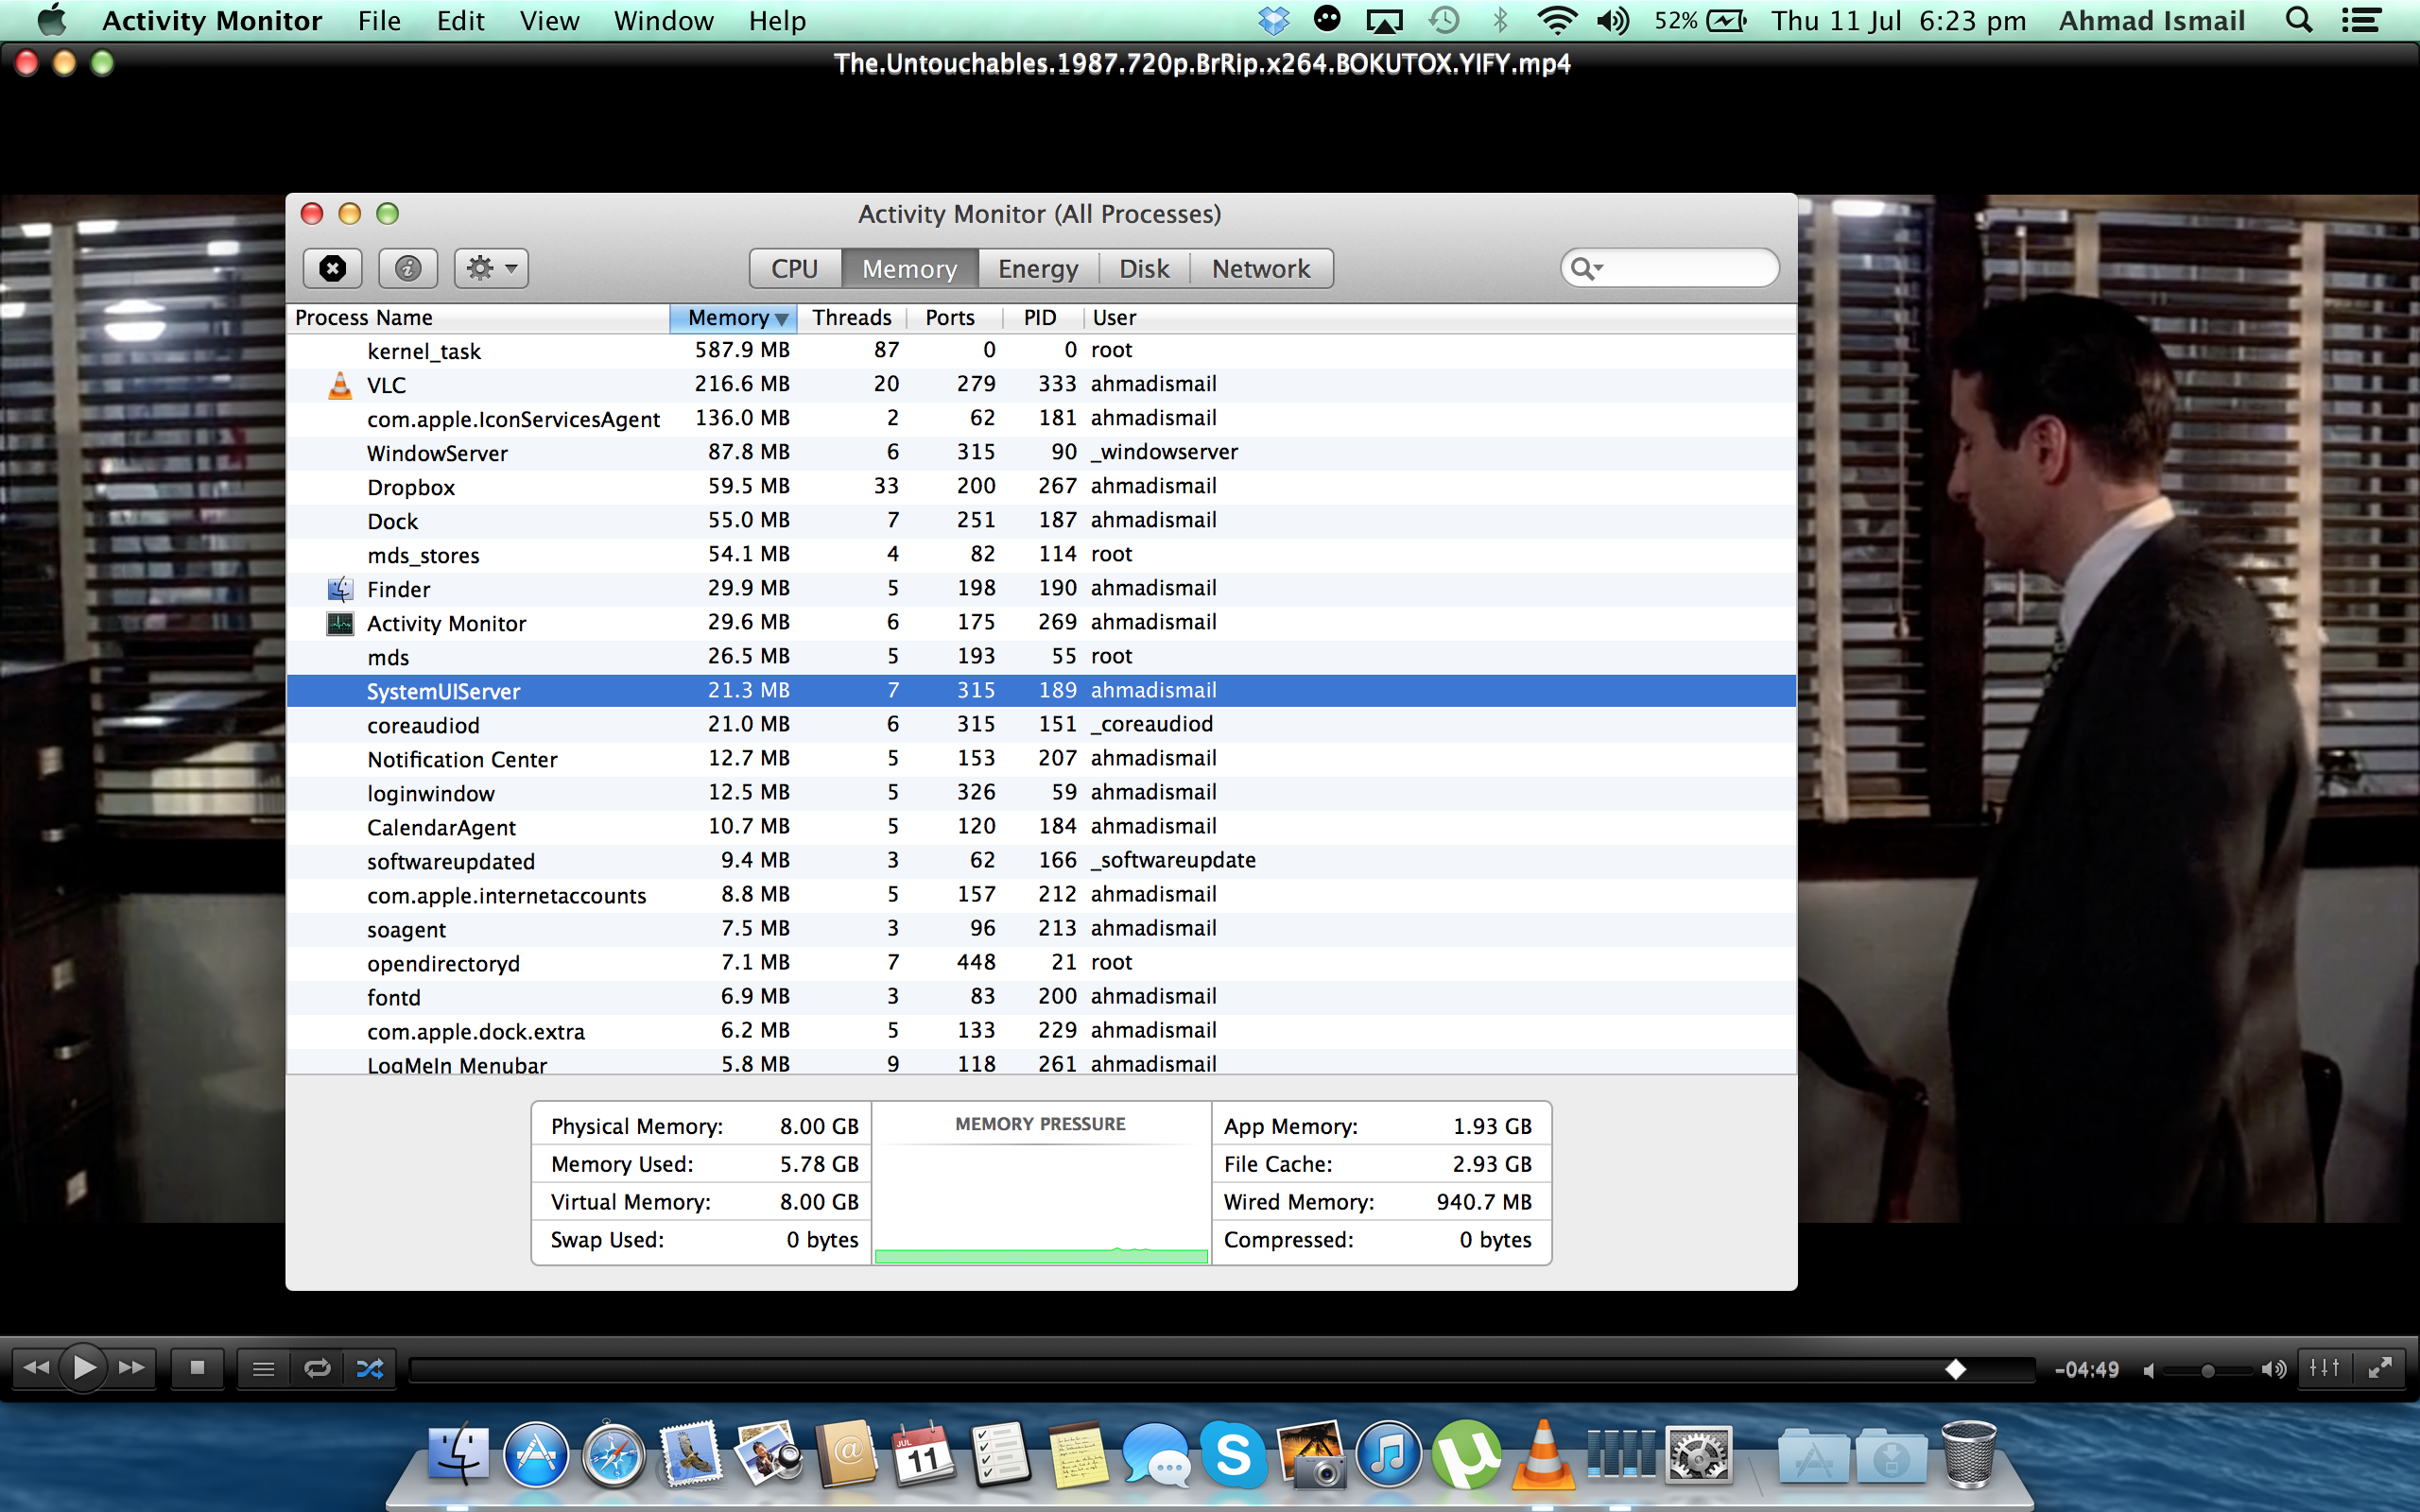2420x1512 pixels.
Task: Open the Window menu
Action: click(663, 21)
